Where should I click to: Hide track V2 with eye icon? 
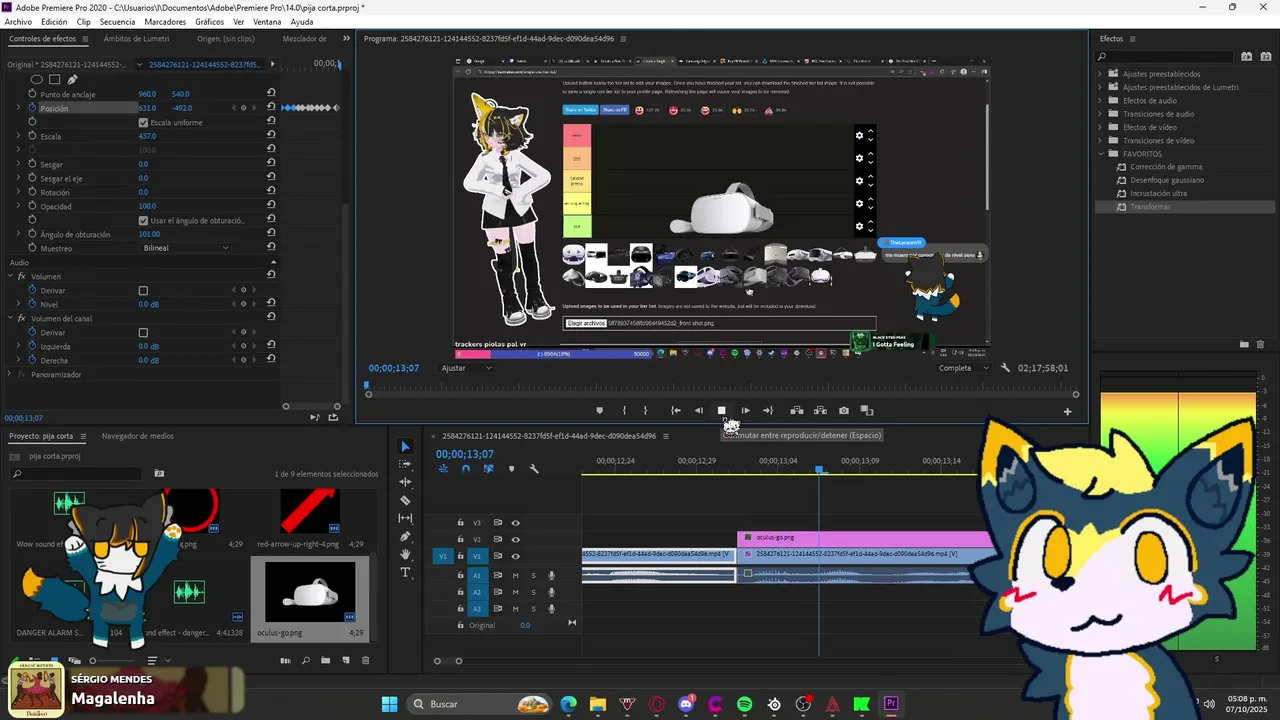click(x=516, y=539)
